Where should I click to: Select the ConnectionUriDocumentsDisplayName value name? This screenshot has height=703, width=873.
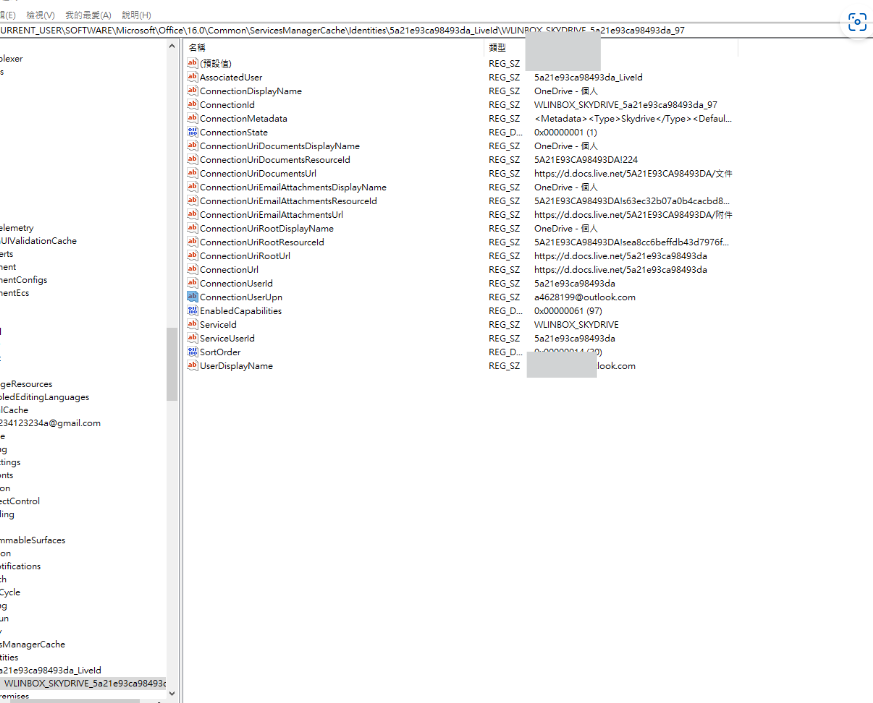coord(279,146)
